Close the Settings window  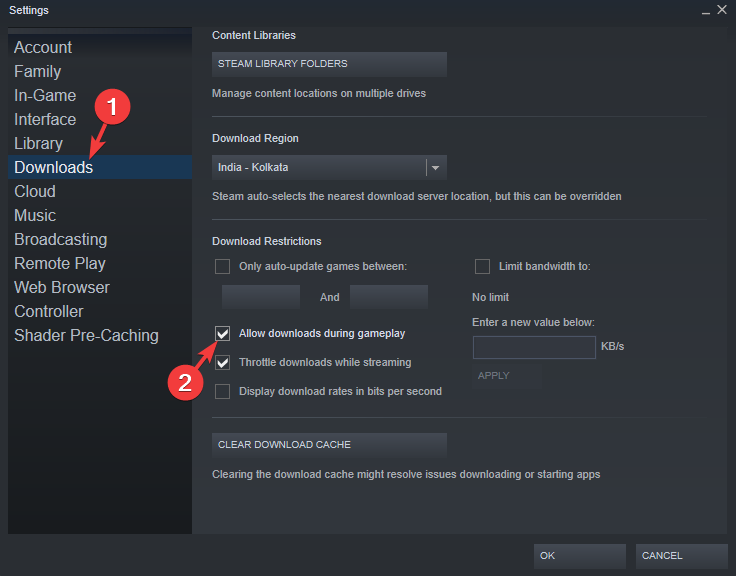point(722,9)
